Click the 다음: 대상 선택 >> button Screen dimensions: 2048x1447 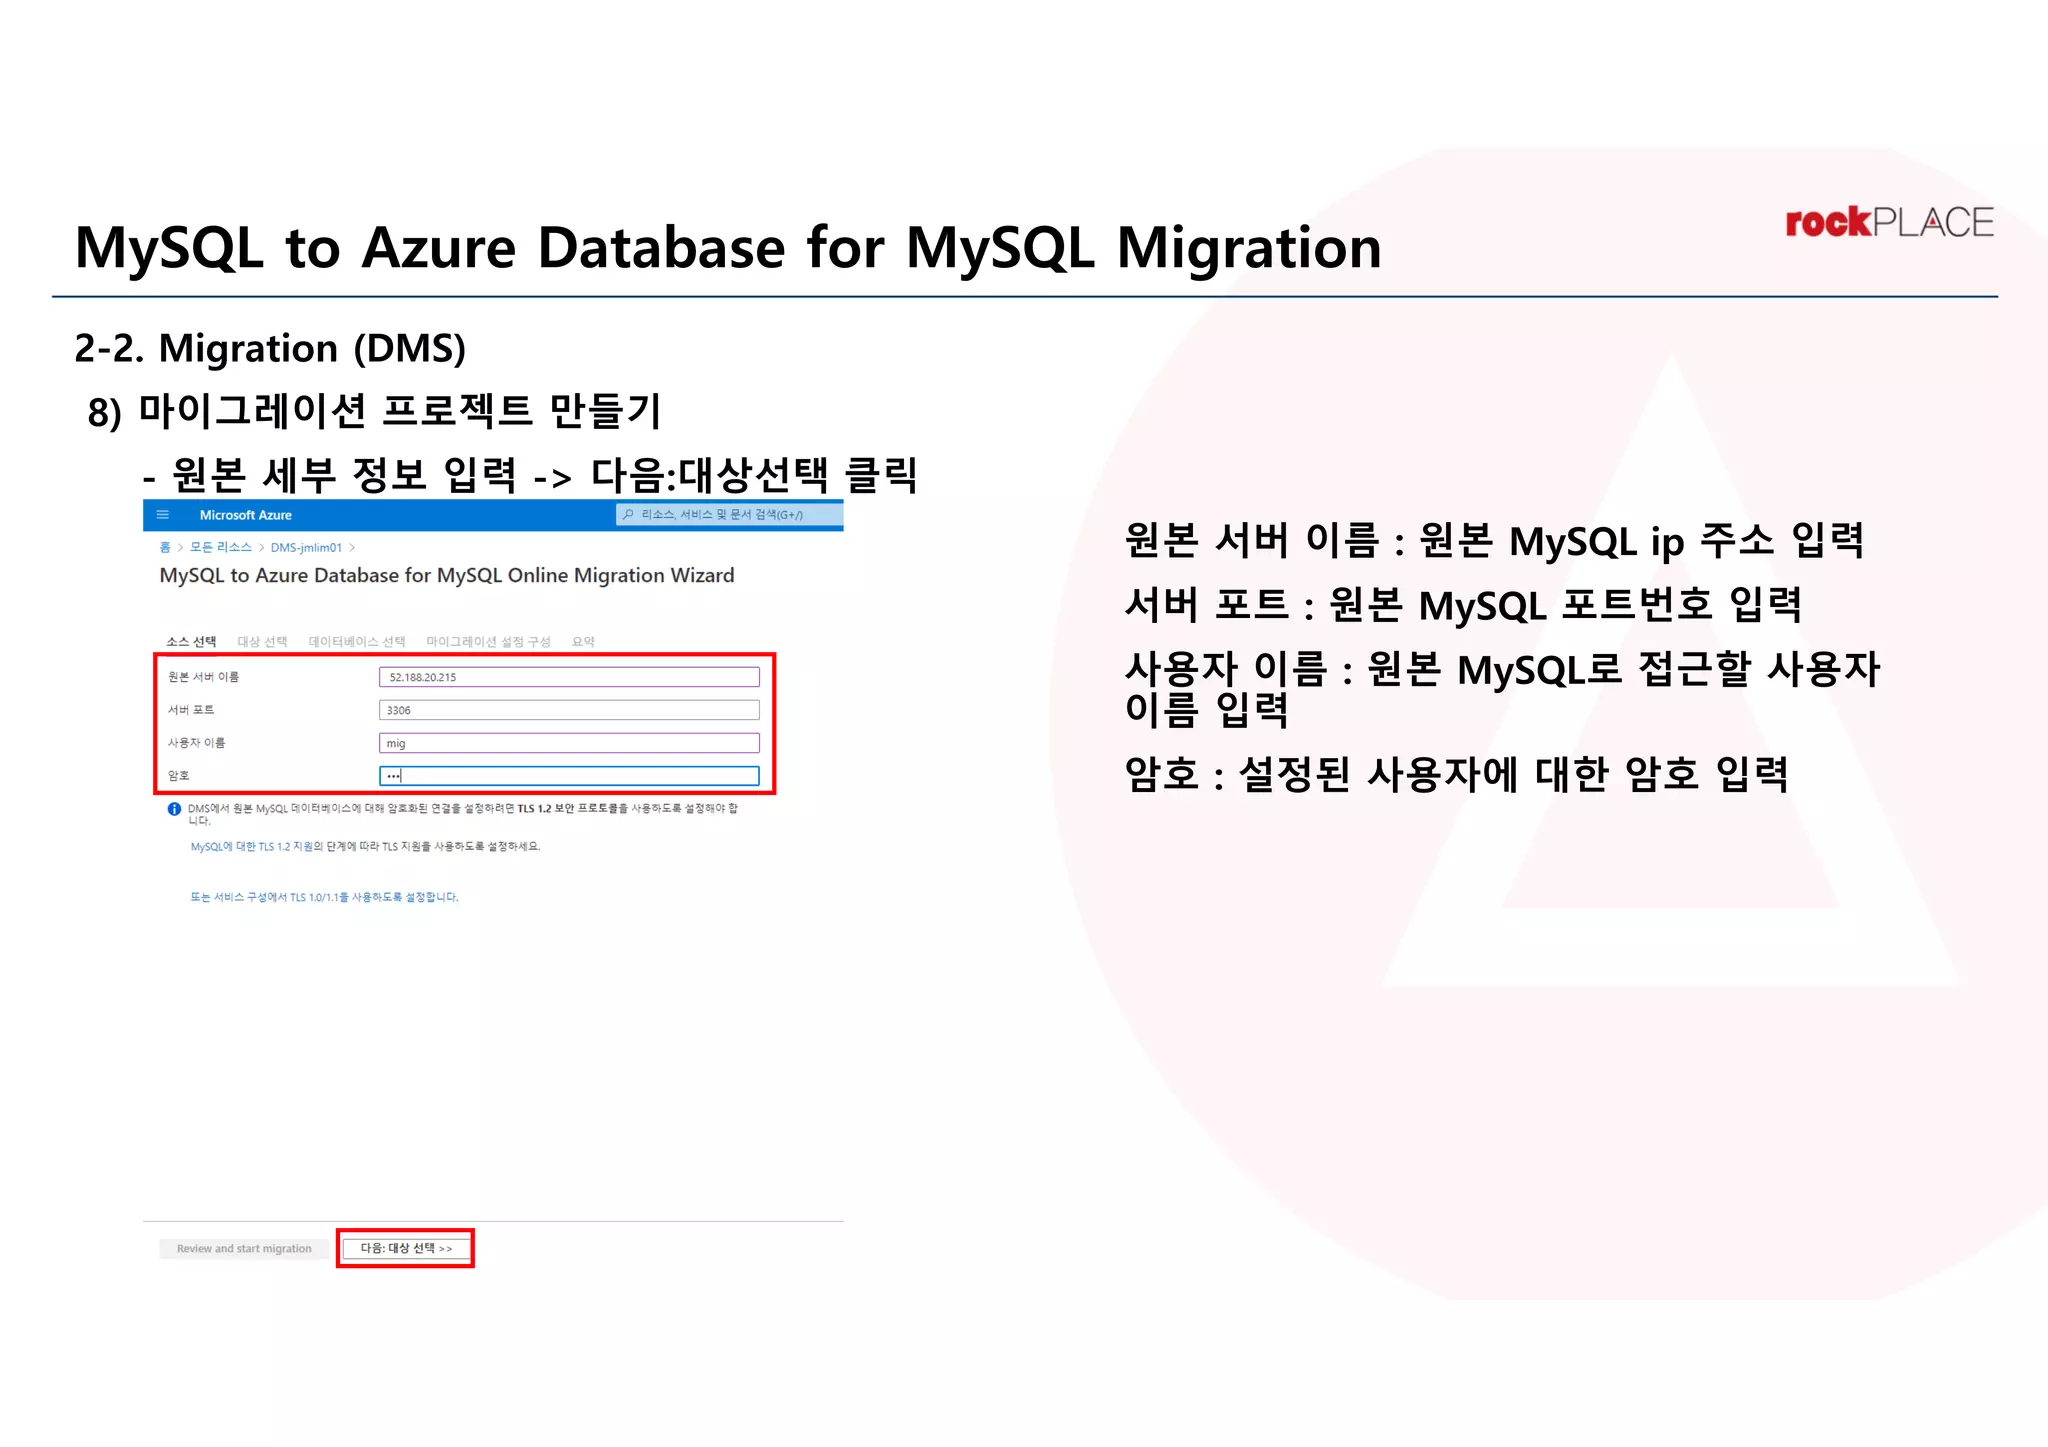[x=406, y=1248]
